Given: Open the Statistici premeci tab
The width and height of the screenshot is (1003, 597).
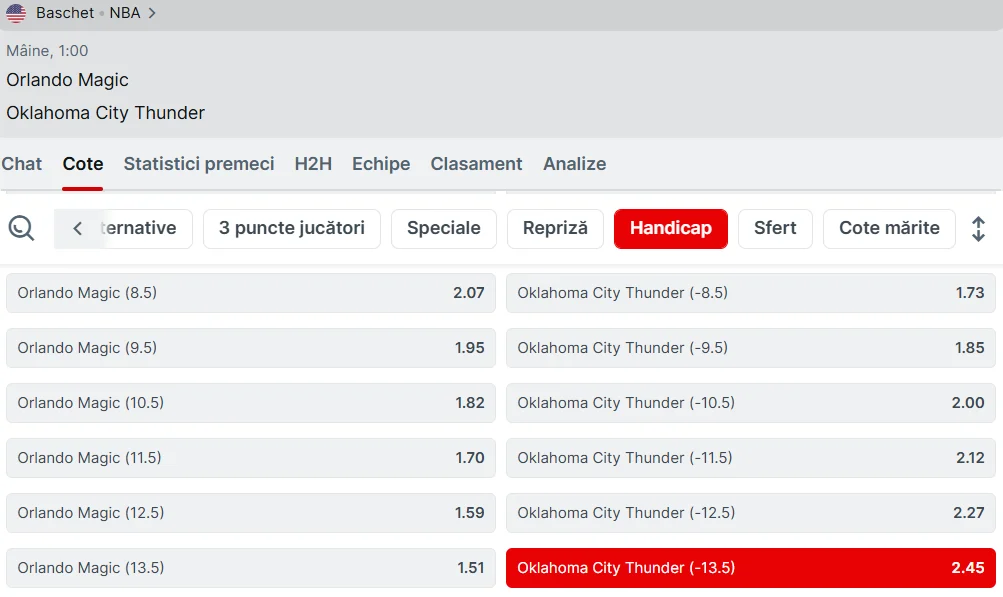Looking at the screenshot, I should coord(198,164).
